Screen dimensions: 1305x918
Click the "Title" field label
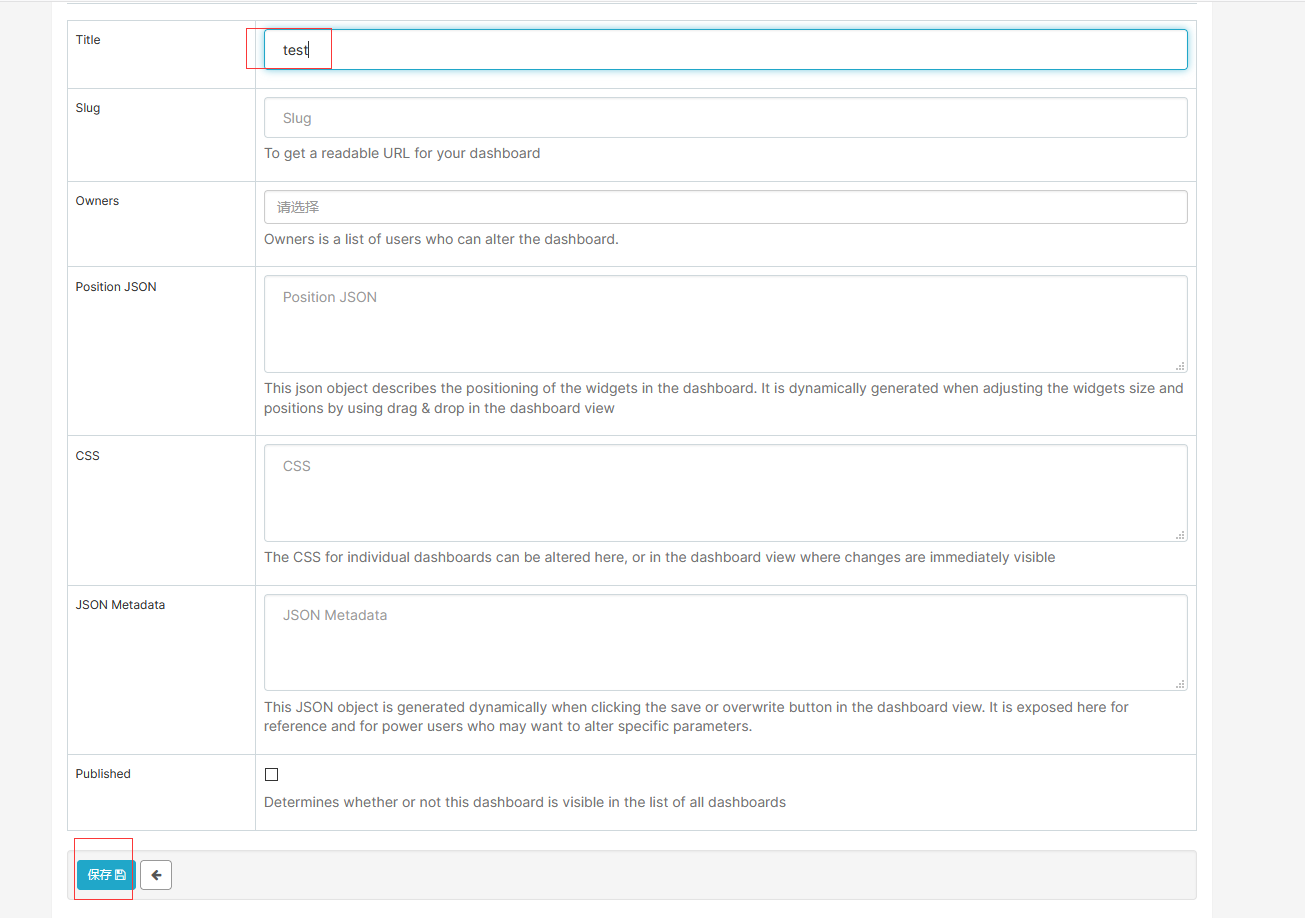click(x=88, y=40)
